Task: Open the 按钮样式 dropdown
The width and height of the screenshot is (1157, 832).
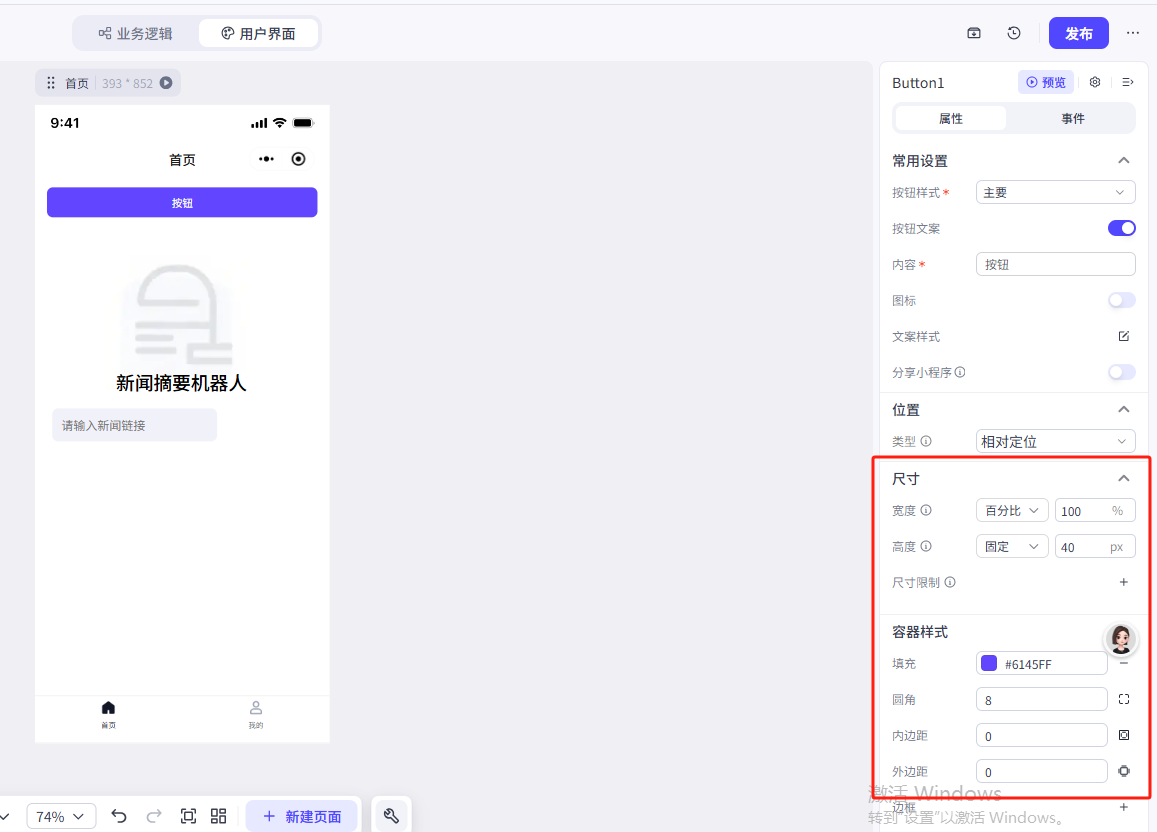Action: (x=1055, y=192)
